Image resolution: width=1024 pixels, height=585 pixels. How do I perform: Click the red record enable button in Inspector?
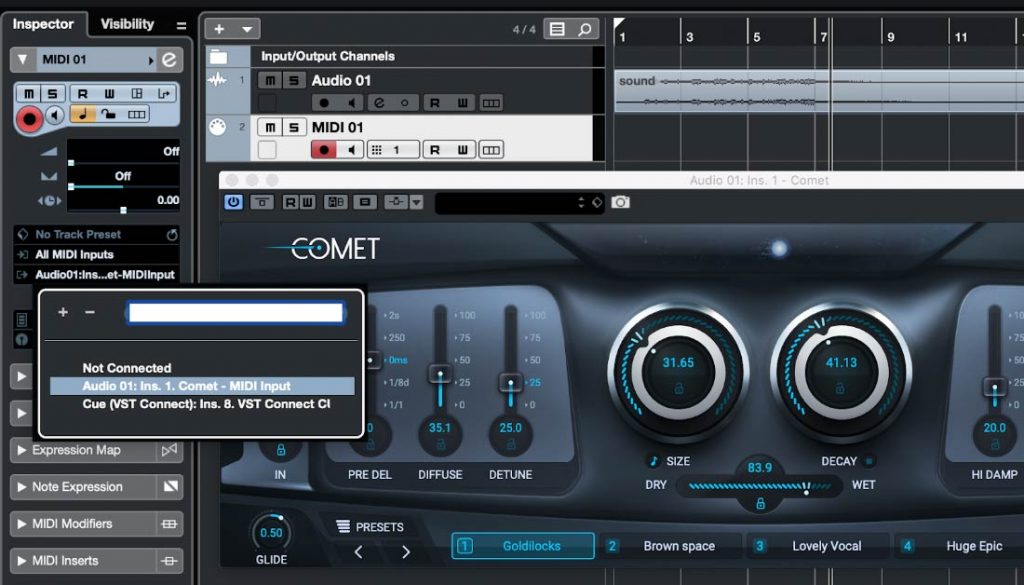point(29,117)
